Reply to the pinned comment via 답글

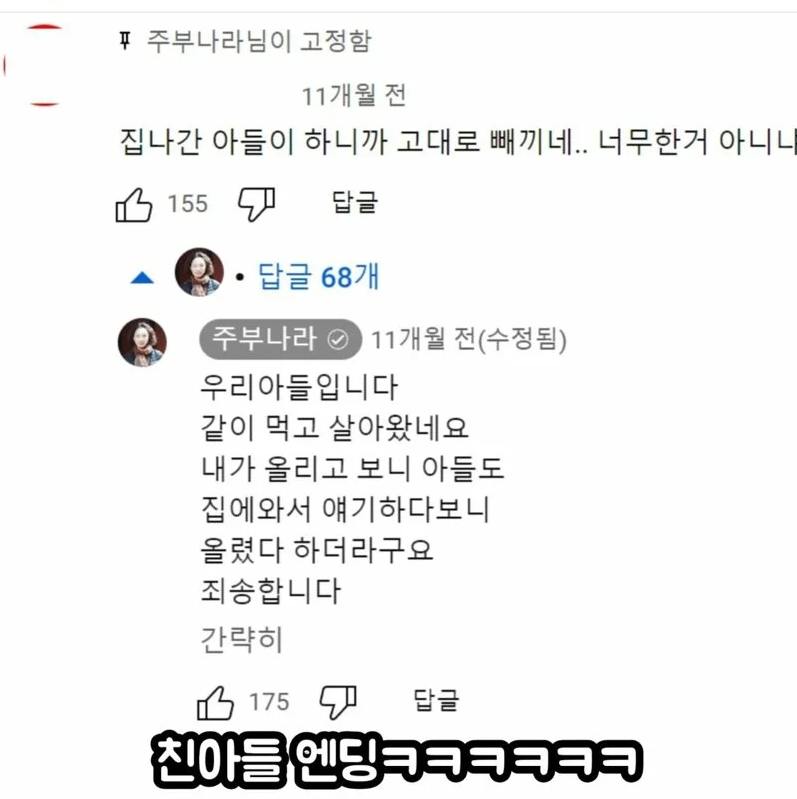tap(355, 203)
